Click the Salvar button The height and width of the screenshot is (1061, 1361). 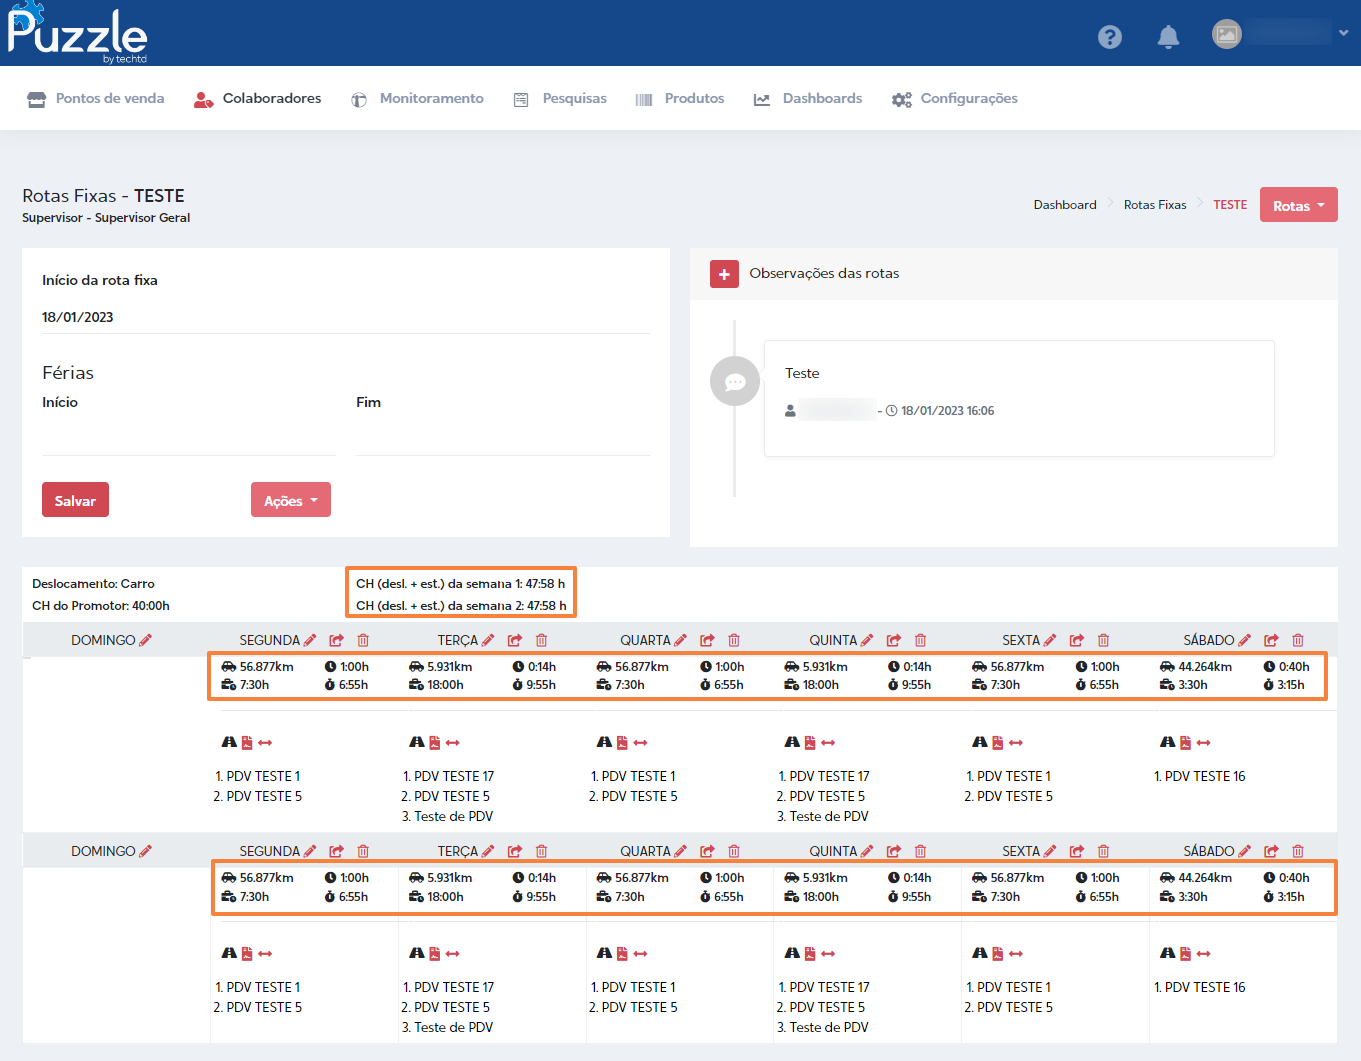click(x=75, y=500)
